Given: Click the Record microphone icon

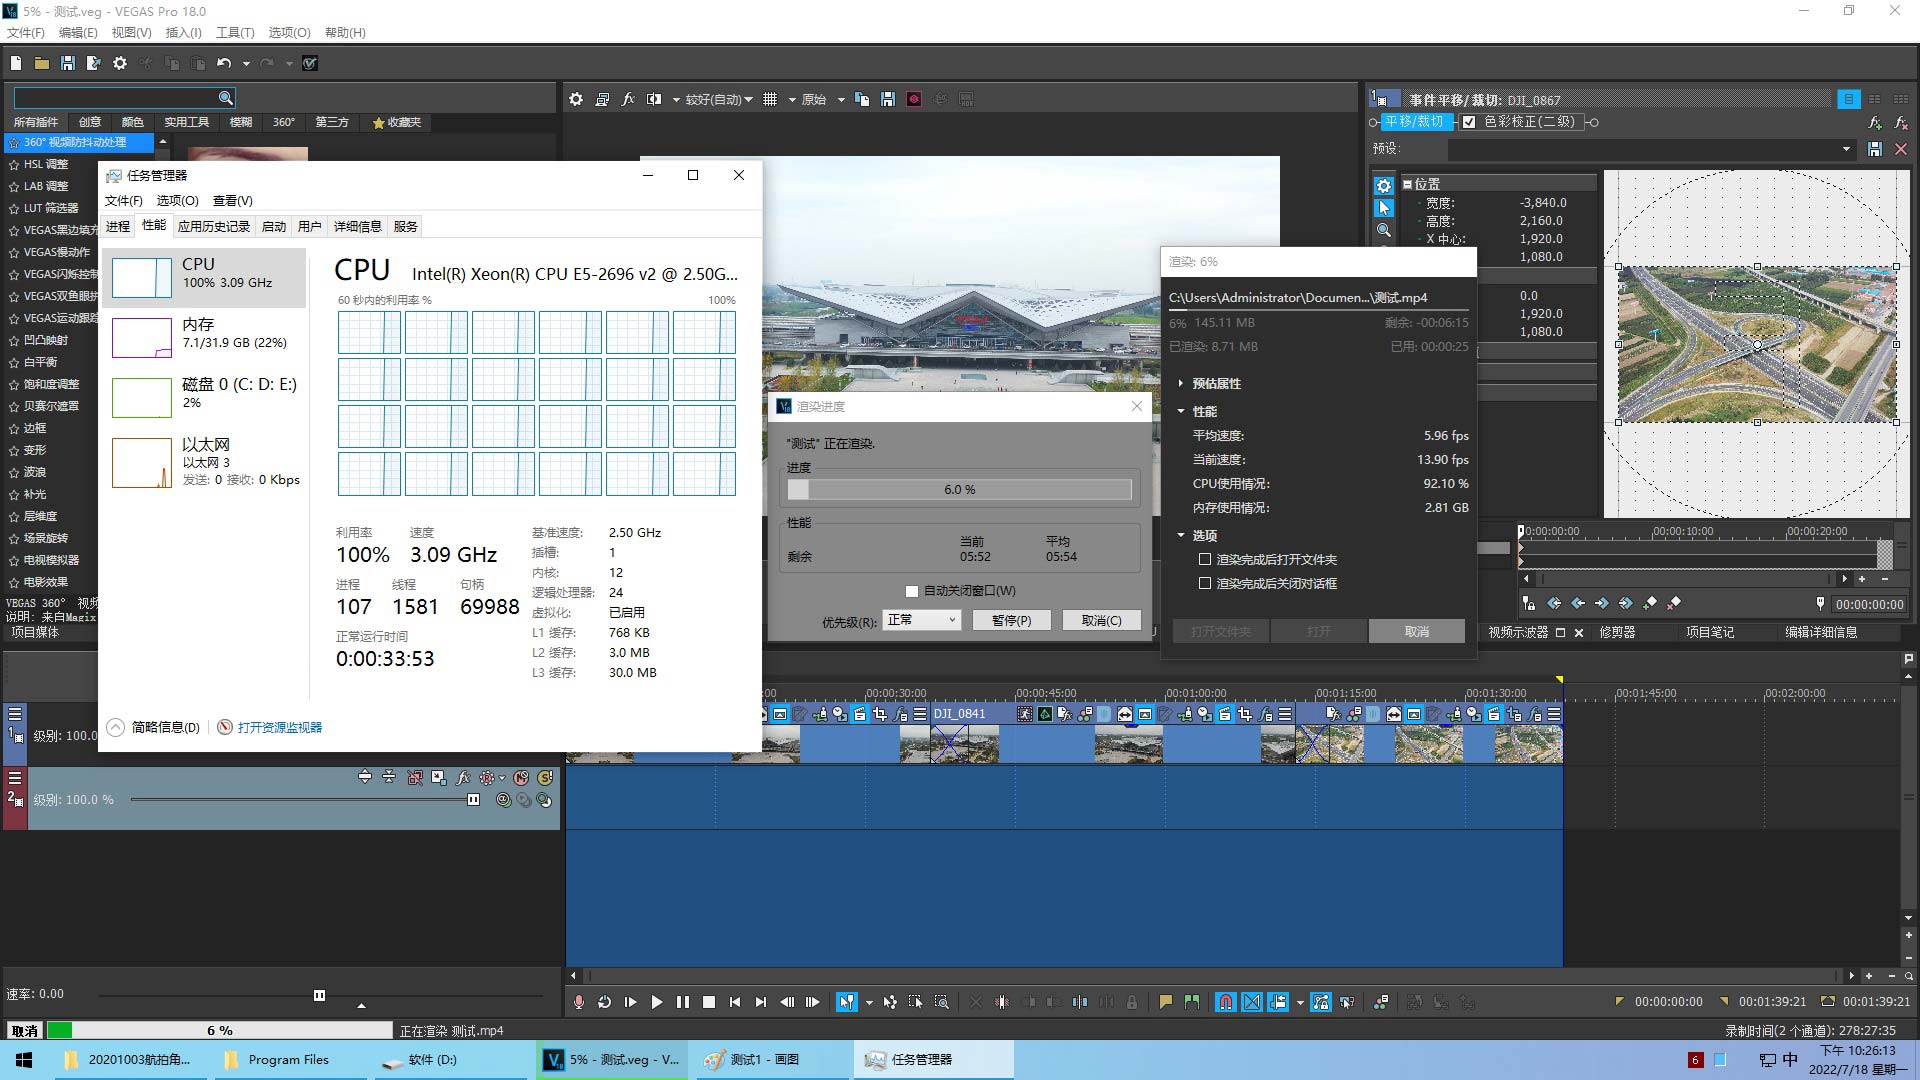Looking at the screenshot, I should [x=578, y=1002].
